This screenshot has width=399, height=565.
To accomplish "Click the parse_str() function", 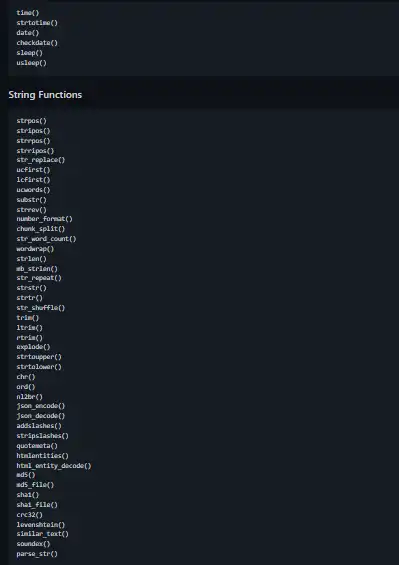I will (37, 554).
